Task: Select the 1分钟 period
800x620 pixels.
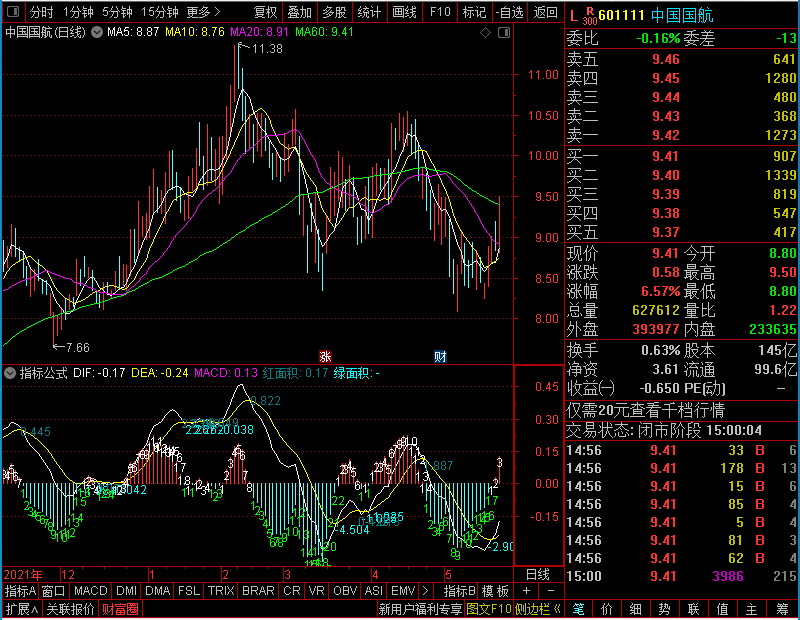Action: point(78,12)
